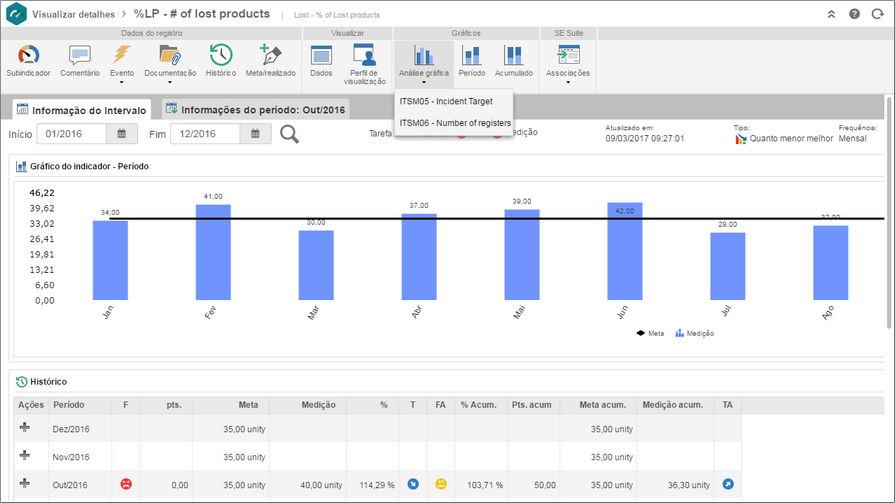
Task: Click the Fev bar labeled 41,00
Action: (x=213, y=252)
